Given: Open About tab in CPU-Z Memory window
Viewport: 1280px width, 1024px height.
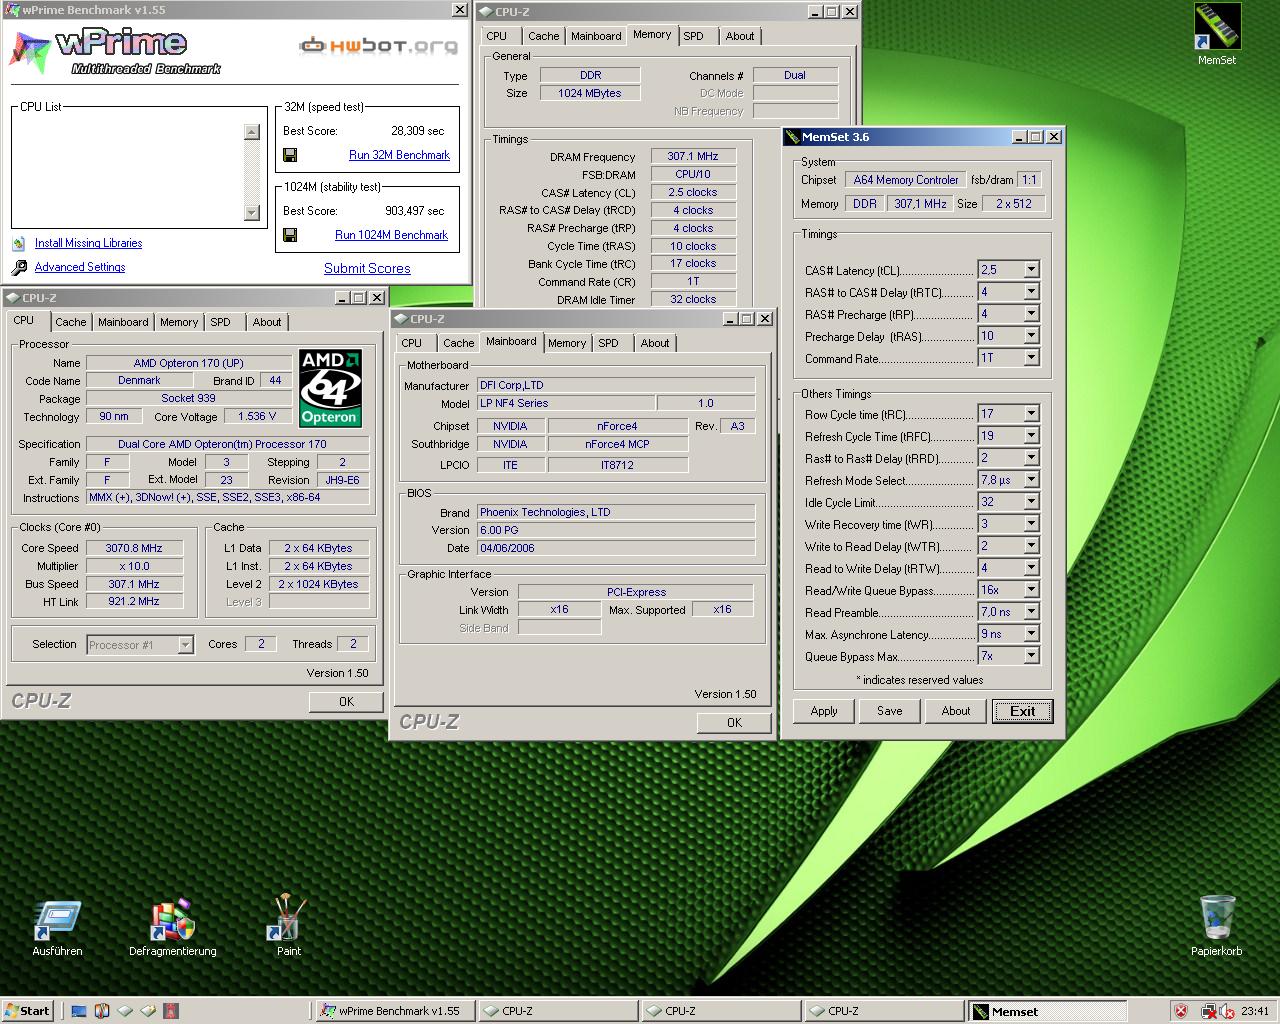Looking at the screenshot, I should [740, 36].
